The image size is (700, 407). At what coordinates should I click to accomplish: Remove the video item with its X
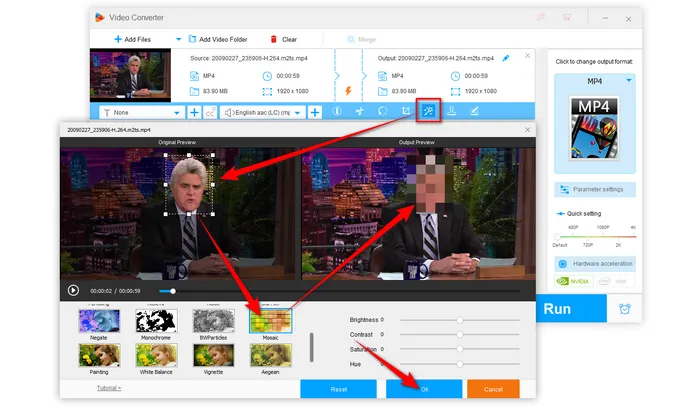[528, 56]
